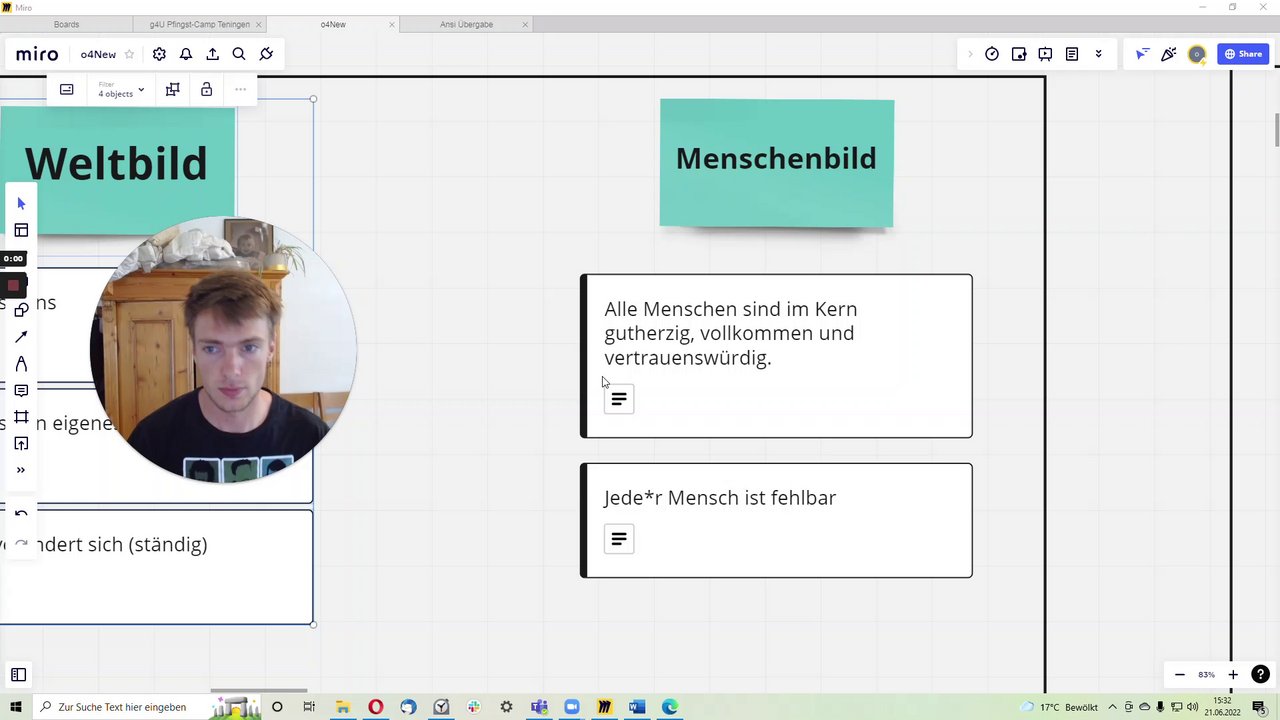The width and height of the screenshot is (1280, 720).
Task: Click the export board upload icon
Action: [x=212, y=54]
